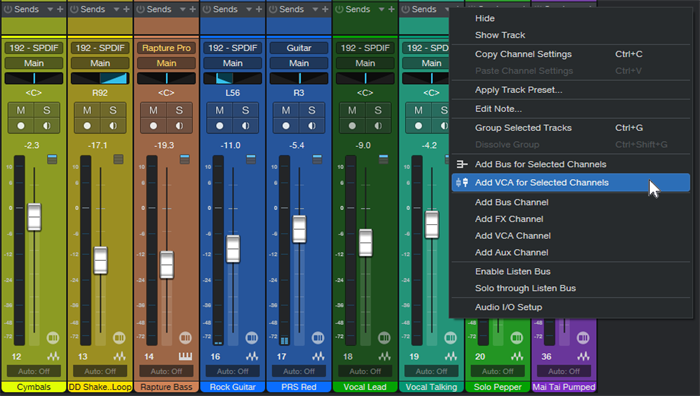Add a send on Rock Guitar channel
700x396 pixels.
[x=259, y=9]
